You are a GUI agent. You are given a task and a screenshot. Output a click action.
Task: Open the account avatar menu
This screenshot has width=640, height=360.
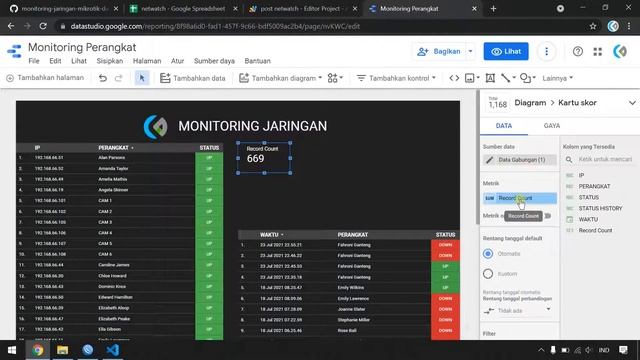point(620,51)
